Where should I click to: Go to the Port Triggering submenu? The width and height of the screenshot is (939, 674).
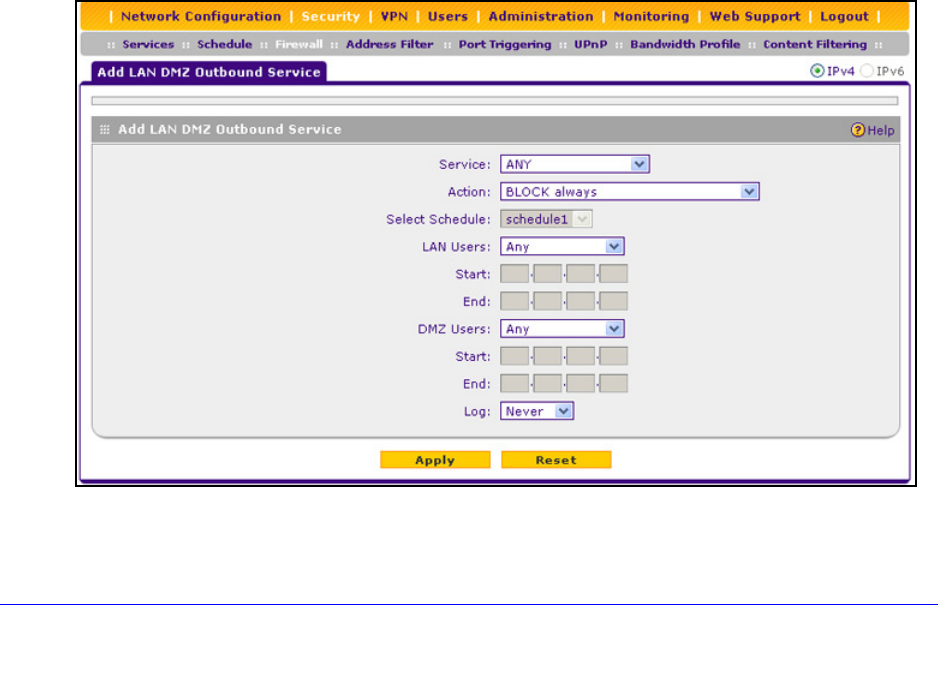point(505,44)
